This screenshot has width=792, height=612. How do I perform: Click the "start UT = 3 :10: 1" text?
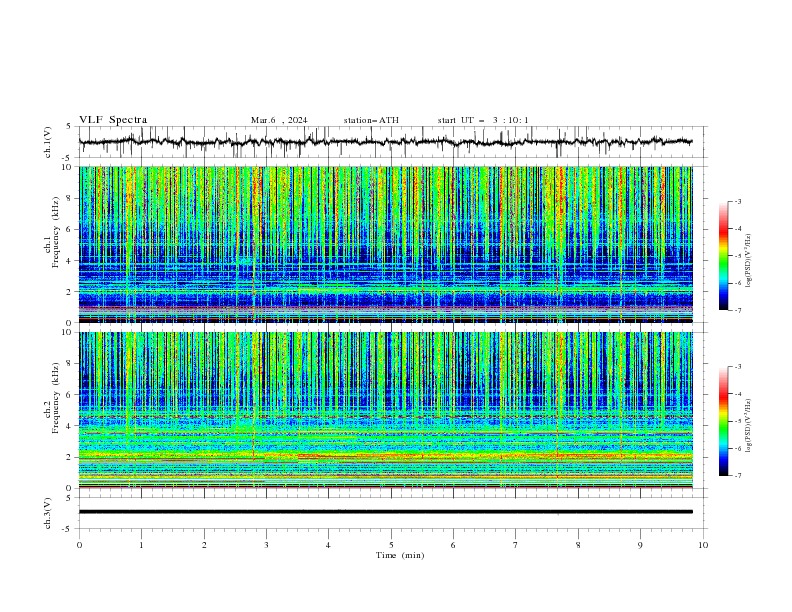click(x=483, y=120)
